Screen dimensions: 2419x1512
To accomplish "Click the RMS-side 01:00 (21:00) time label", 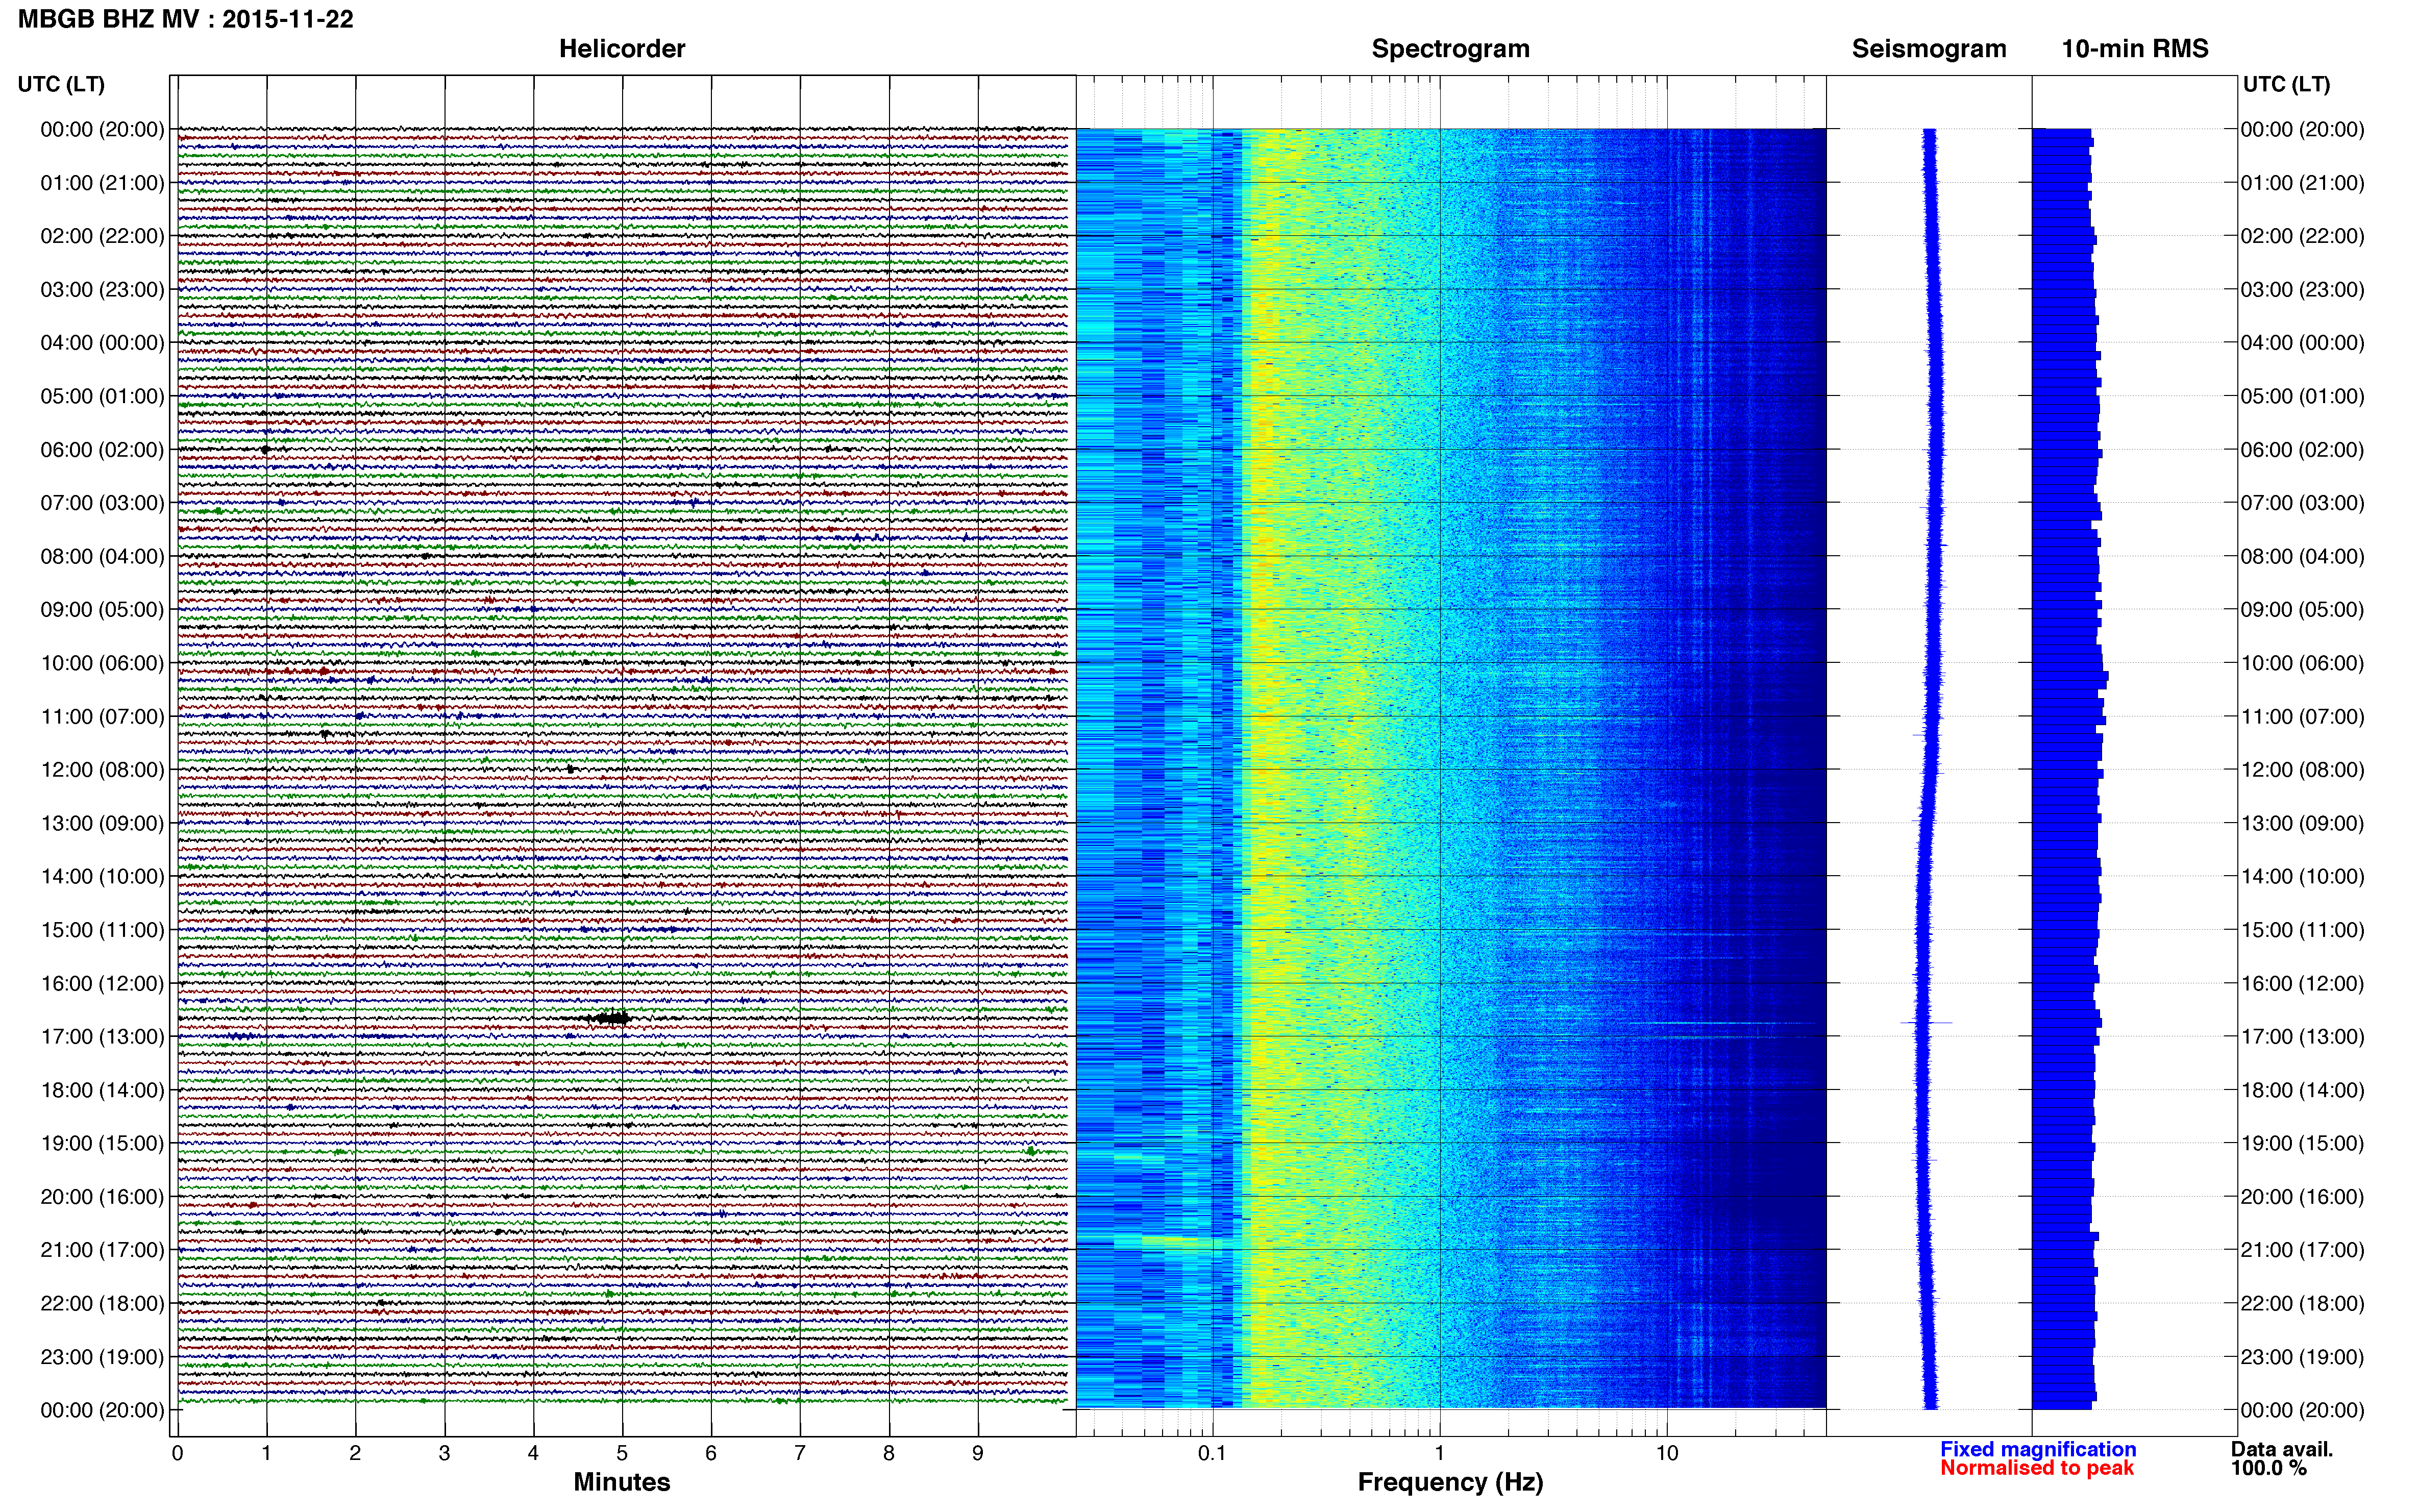I will coord(2302,183).
